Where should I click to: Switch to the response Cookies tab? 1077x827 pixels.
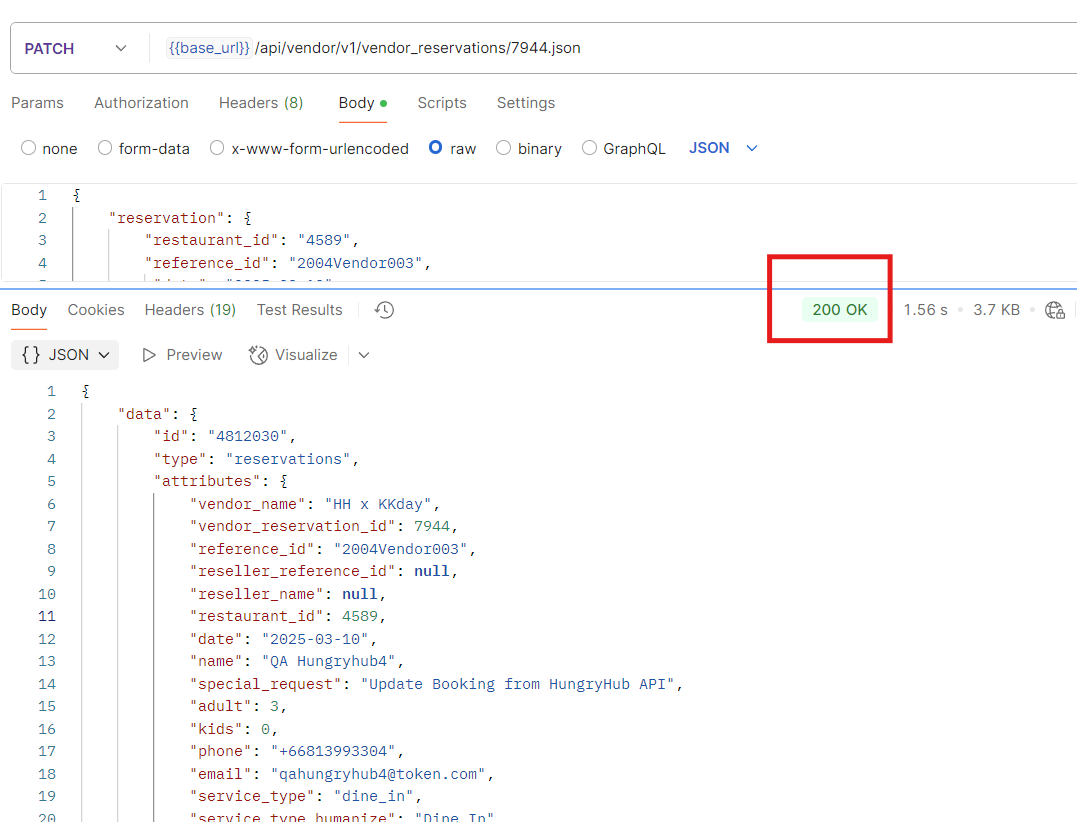pyautogui.click(x=96, y=310)
